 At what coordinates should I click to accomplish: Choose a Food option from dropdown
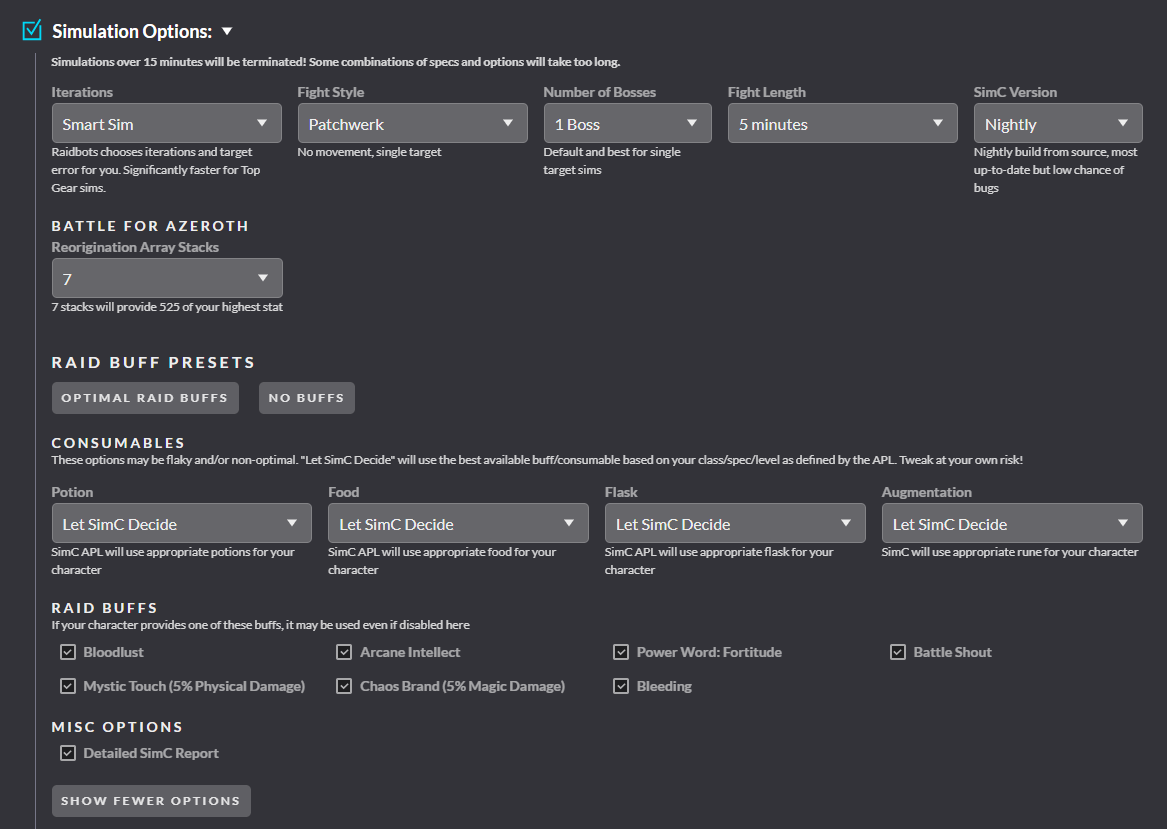point(458,524)
